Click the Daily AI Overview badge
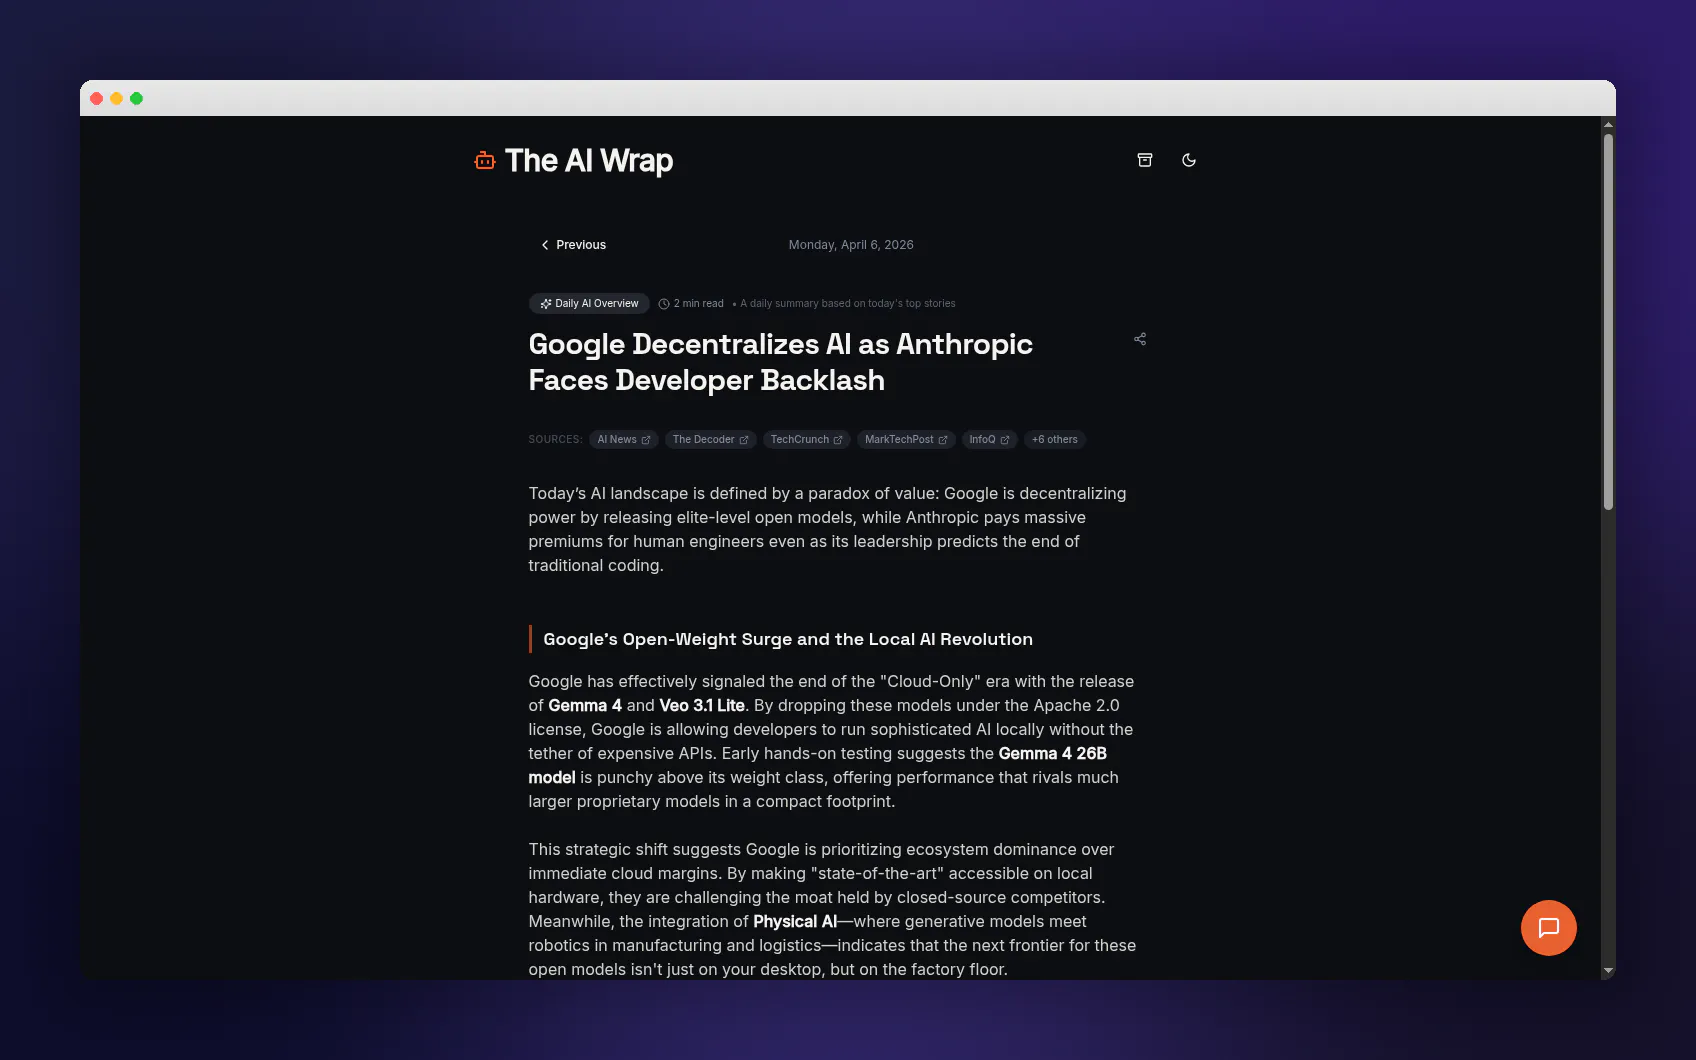This screenshot has height=1060, width=1696. click(x=589, y=303)
